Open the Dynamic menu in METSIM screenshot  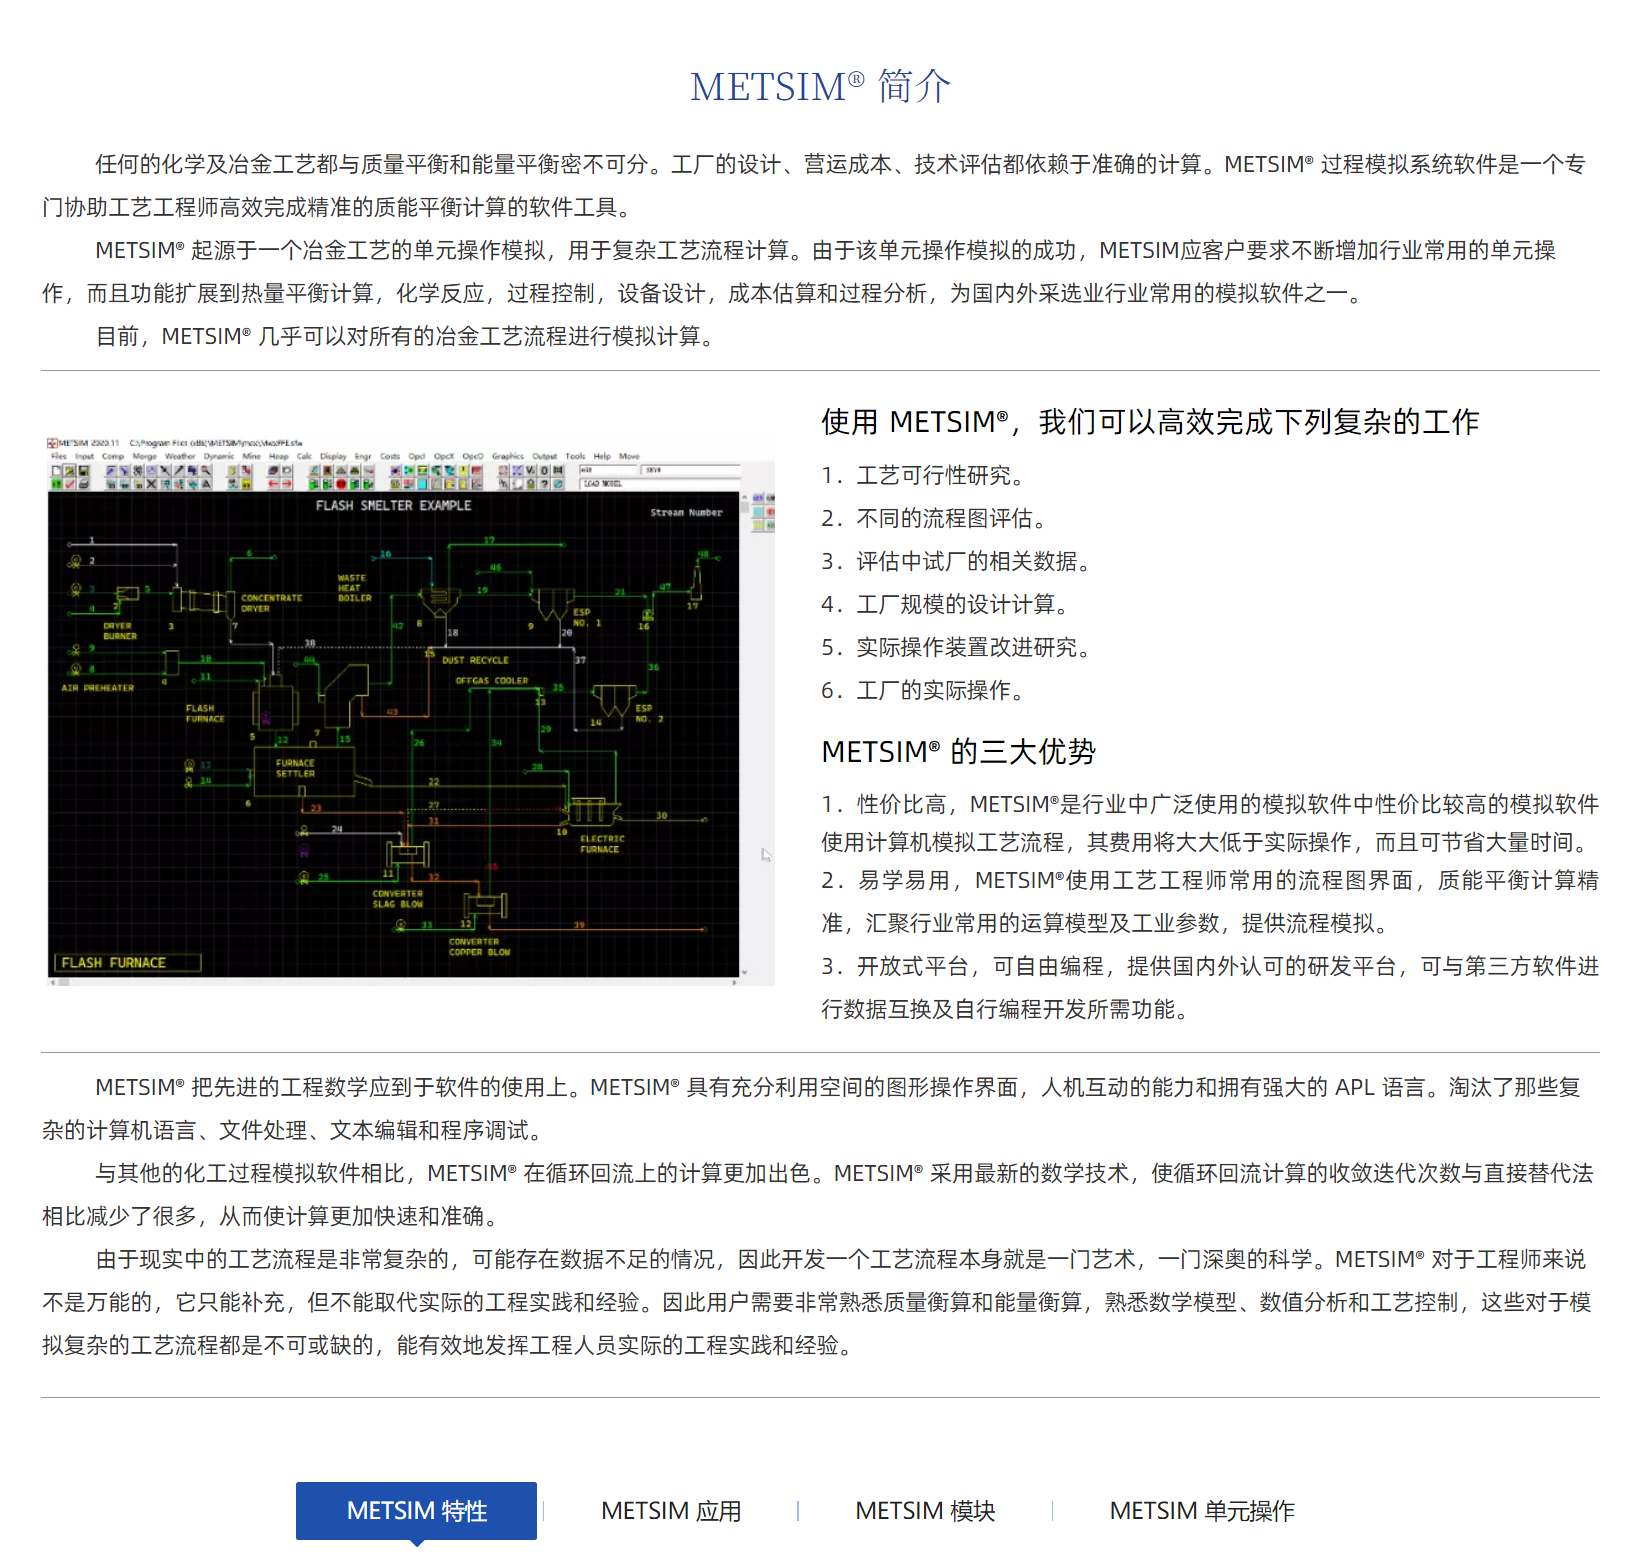coord(219,456)
